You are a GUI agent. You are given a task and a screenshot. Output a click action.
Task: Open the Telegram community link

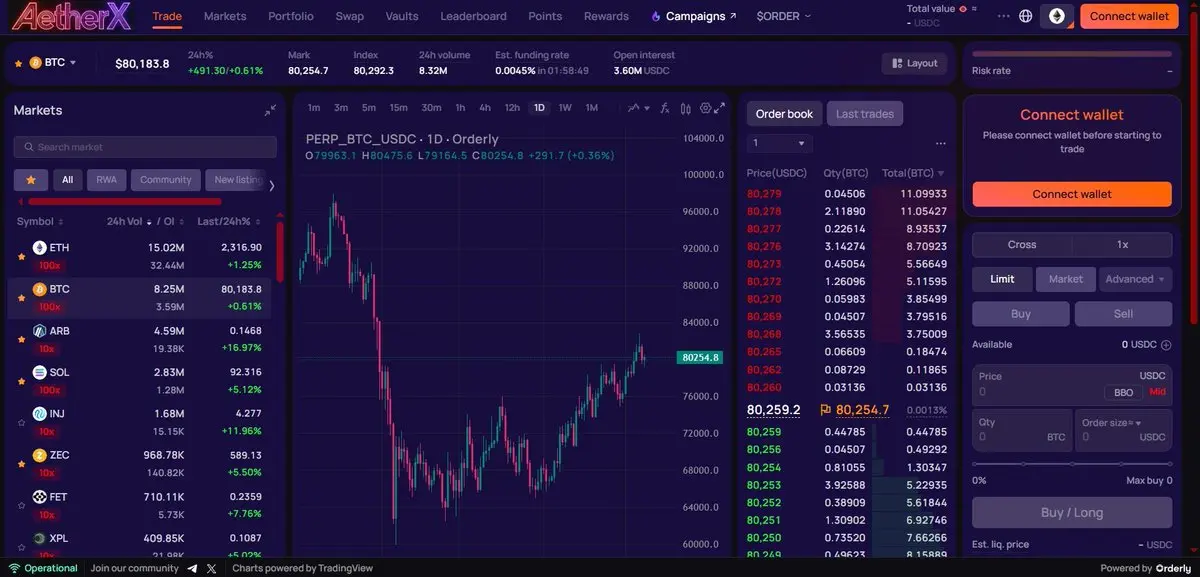tap(191, 568)
